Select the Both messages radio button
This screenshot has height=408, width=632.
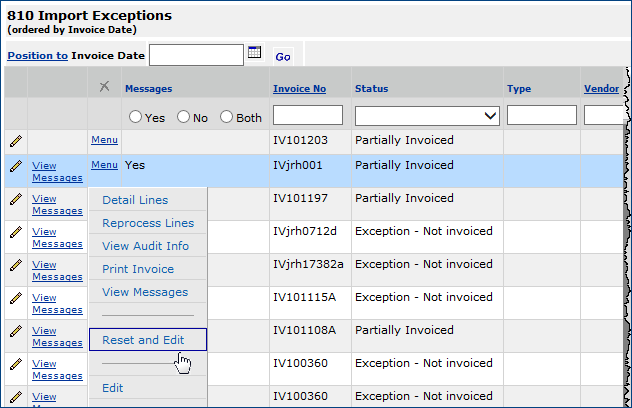(226, 117)
